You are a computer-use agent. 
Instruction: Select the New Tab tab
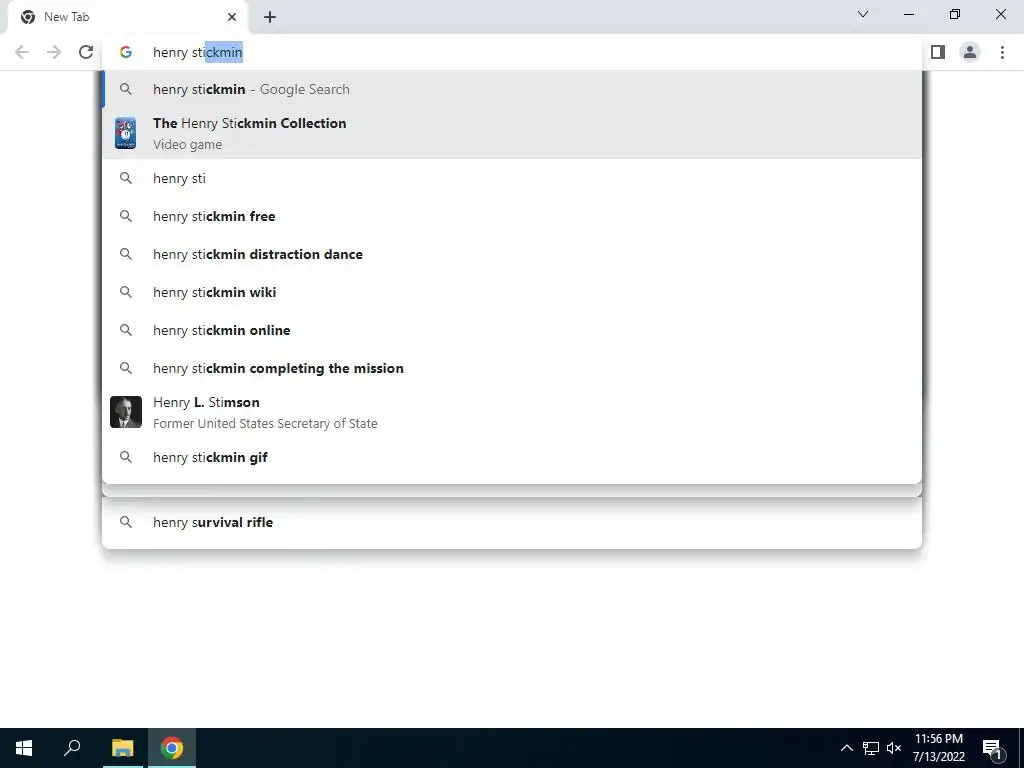click(127, 17)
